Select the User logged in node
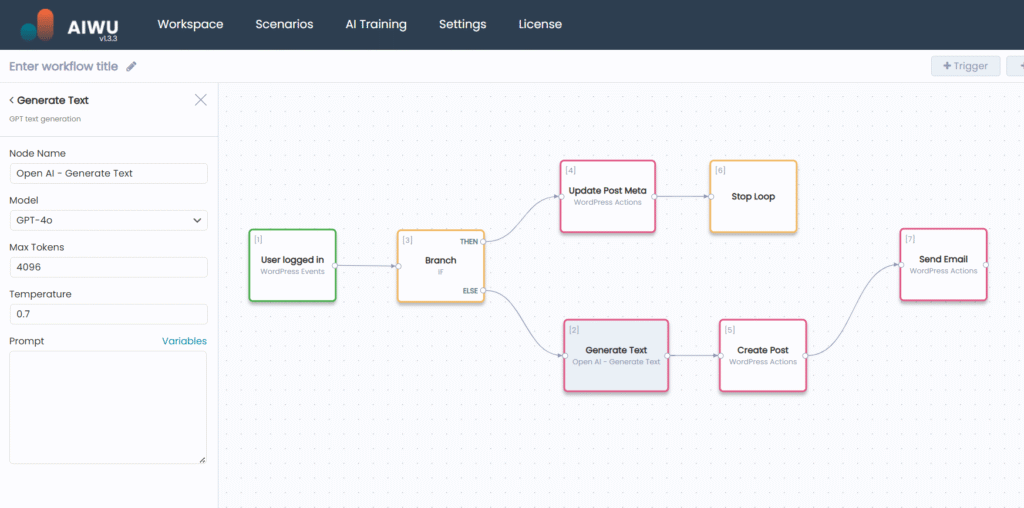This screenshot has width=1024, height=508. [x=292, y=265]
